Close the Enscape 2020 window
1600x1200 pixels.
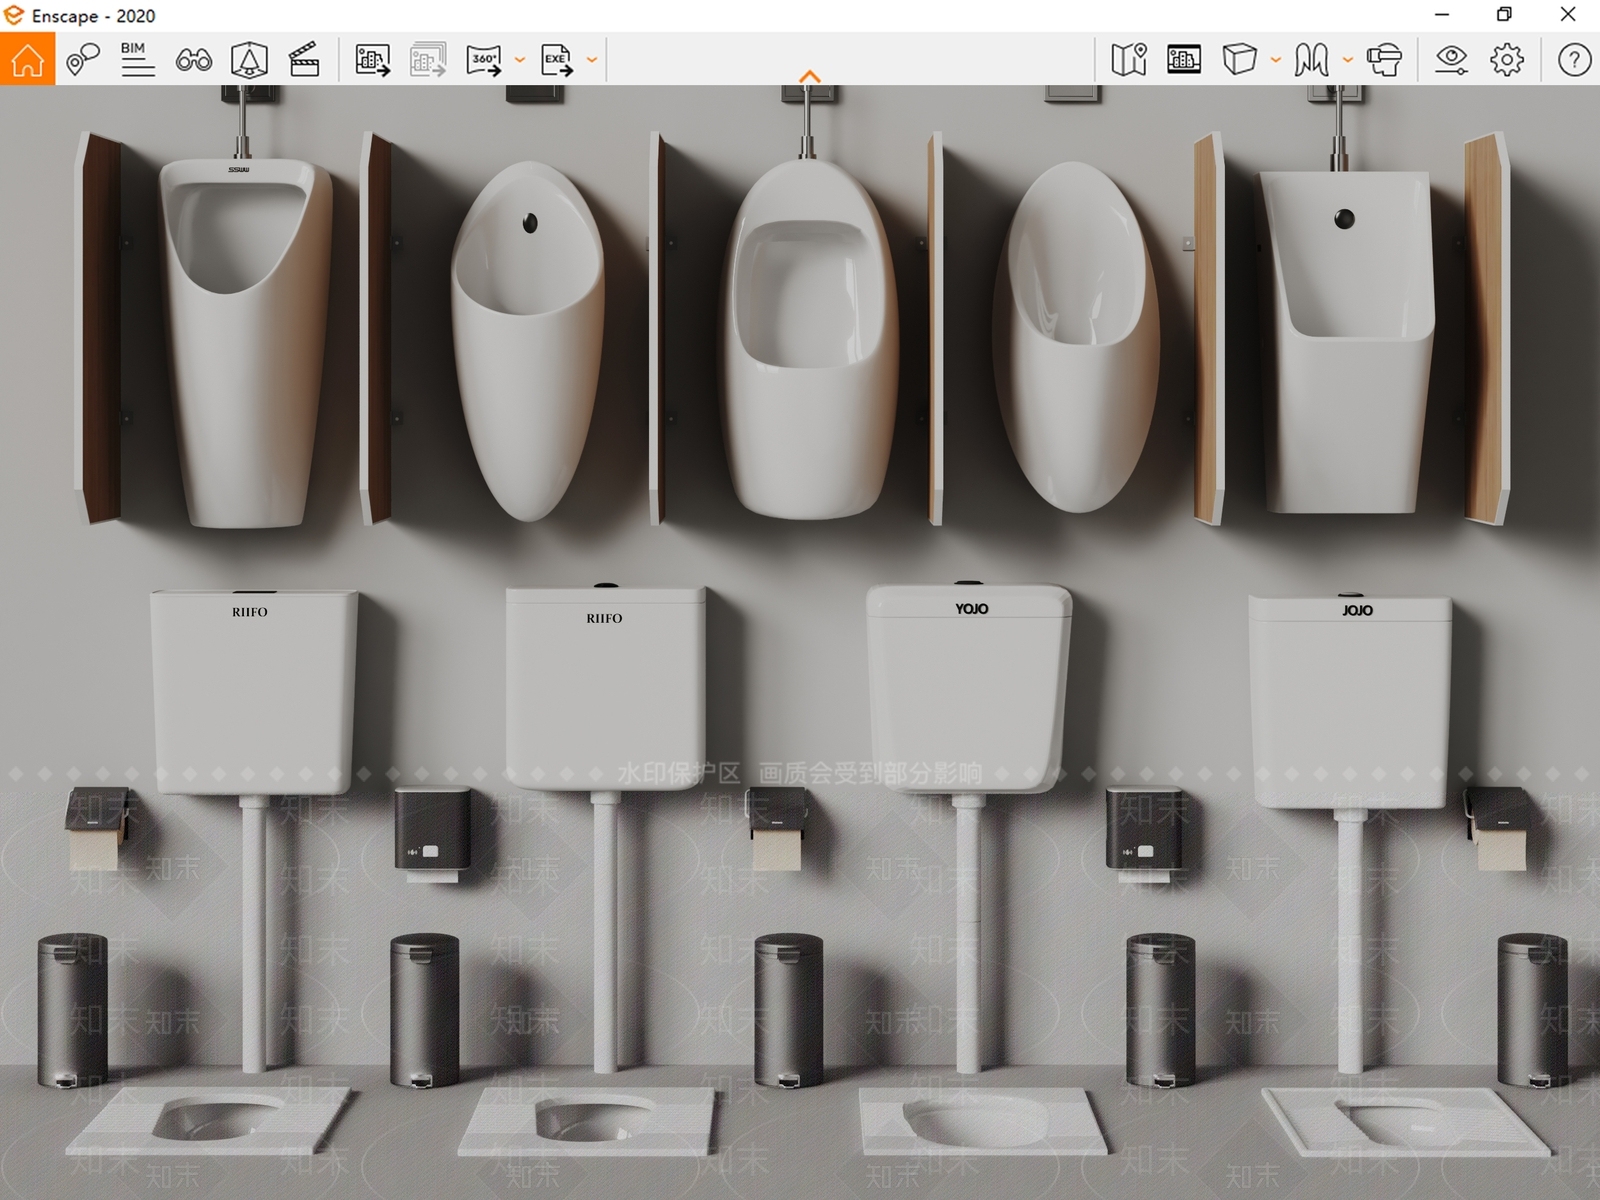1568,15
